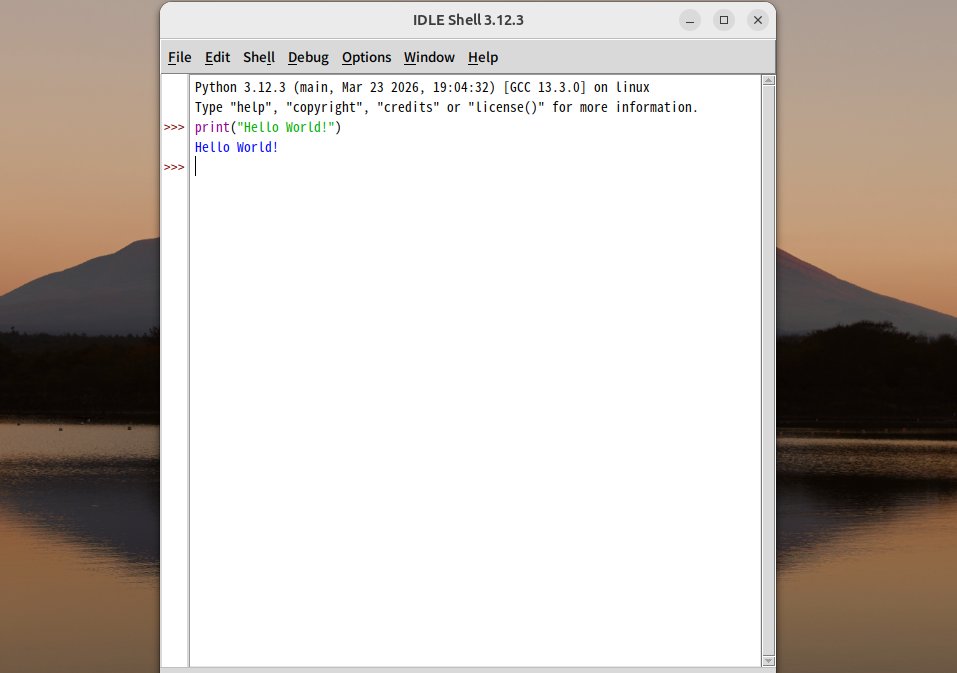Open the Shell menu
Image resolution: width=957 pixels, height=673 pixels.
(259, 57)
